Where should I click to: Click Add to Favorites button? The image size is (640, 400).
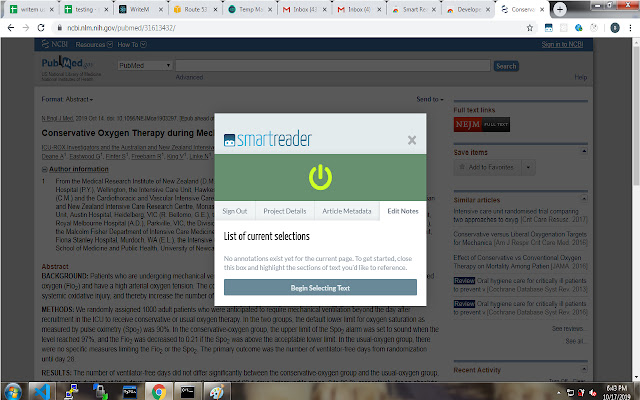click(x=487, y=167)
